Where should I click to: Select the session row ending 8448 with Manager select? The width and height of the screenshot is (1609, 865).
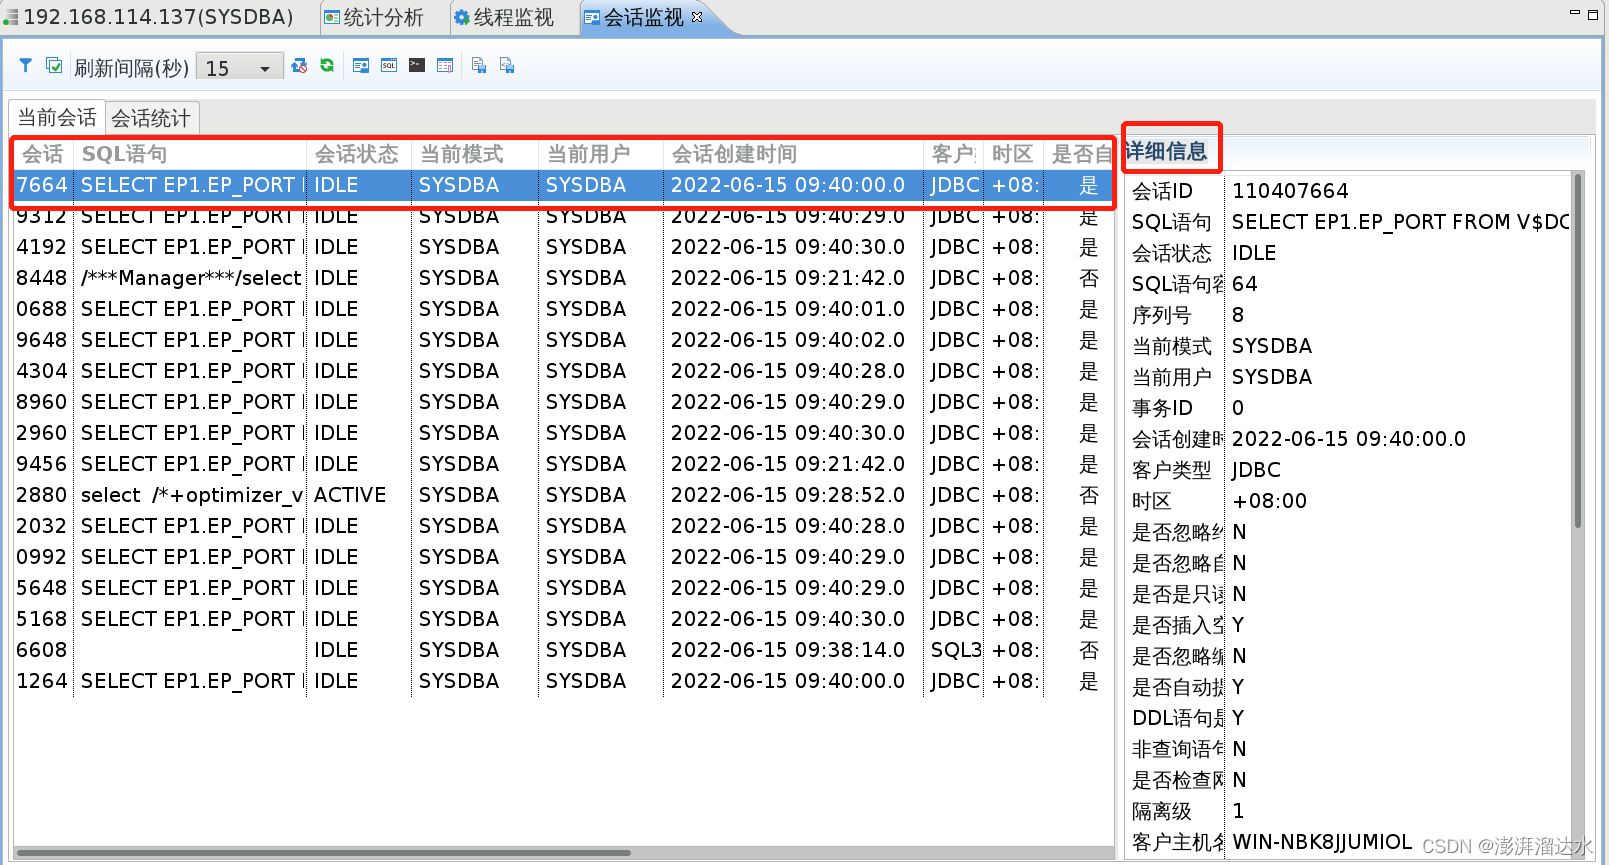click(x=563, y=278)
